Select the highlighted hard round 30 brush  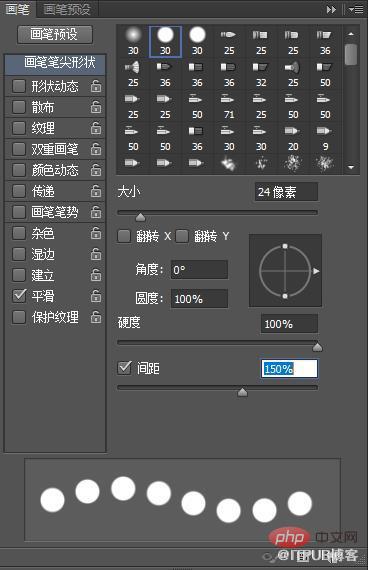[x=165, y=41]
